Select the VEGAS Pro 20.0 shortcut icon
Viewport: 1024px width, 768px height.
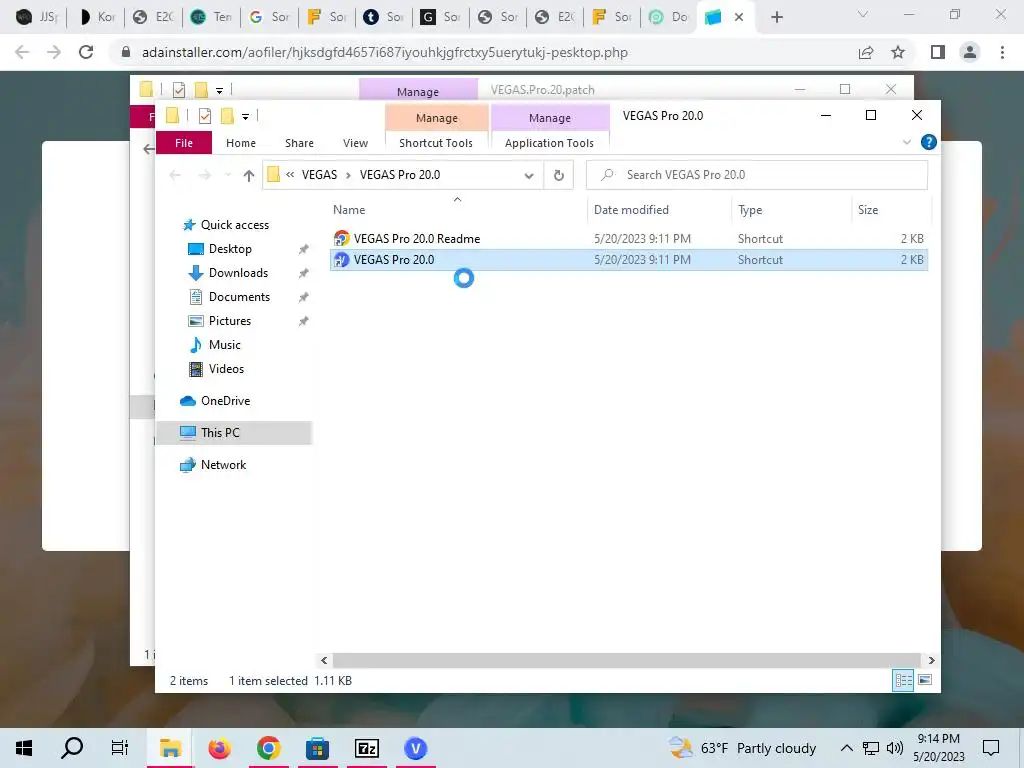342,260
